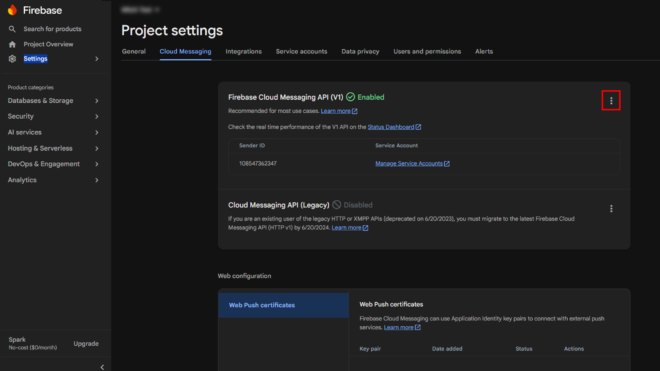Click the Key pair column header
The height and width of the screenshot is (371, 660).
pyautogui.click(x=370, y=349)
